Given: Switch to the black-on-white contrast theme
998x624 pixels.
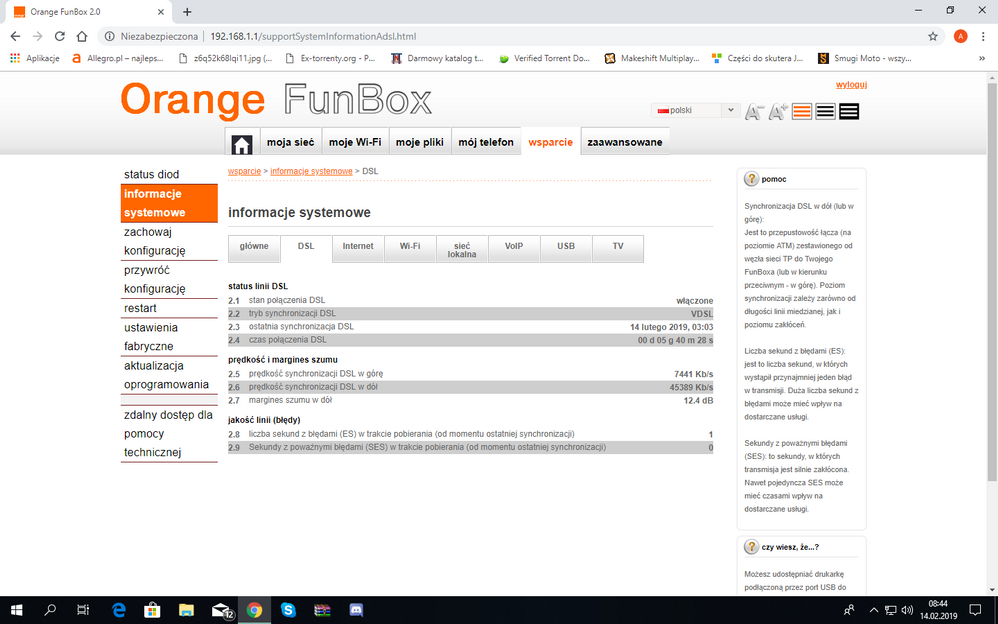Looking at the screenshot, I should (825, 111).
